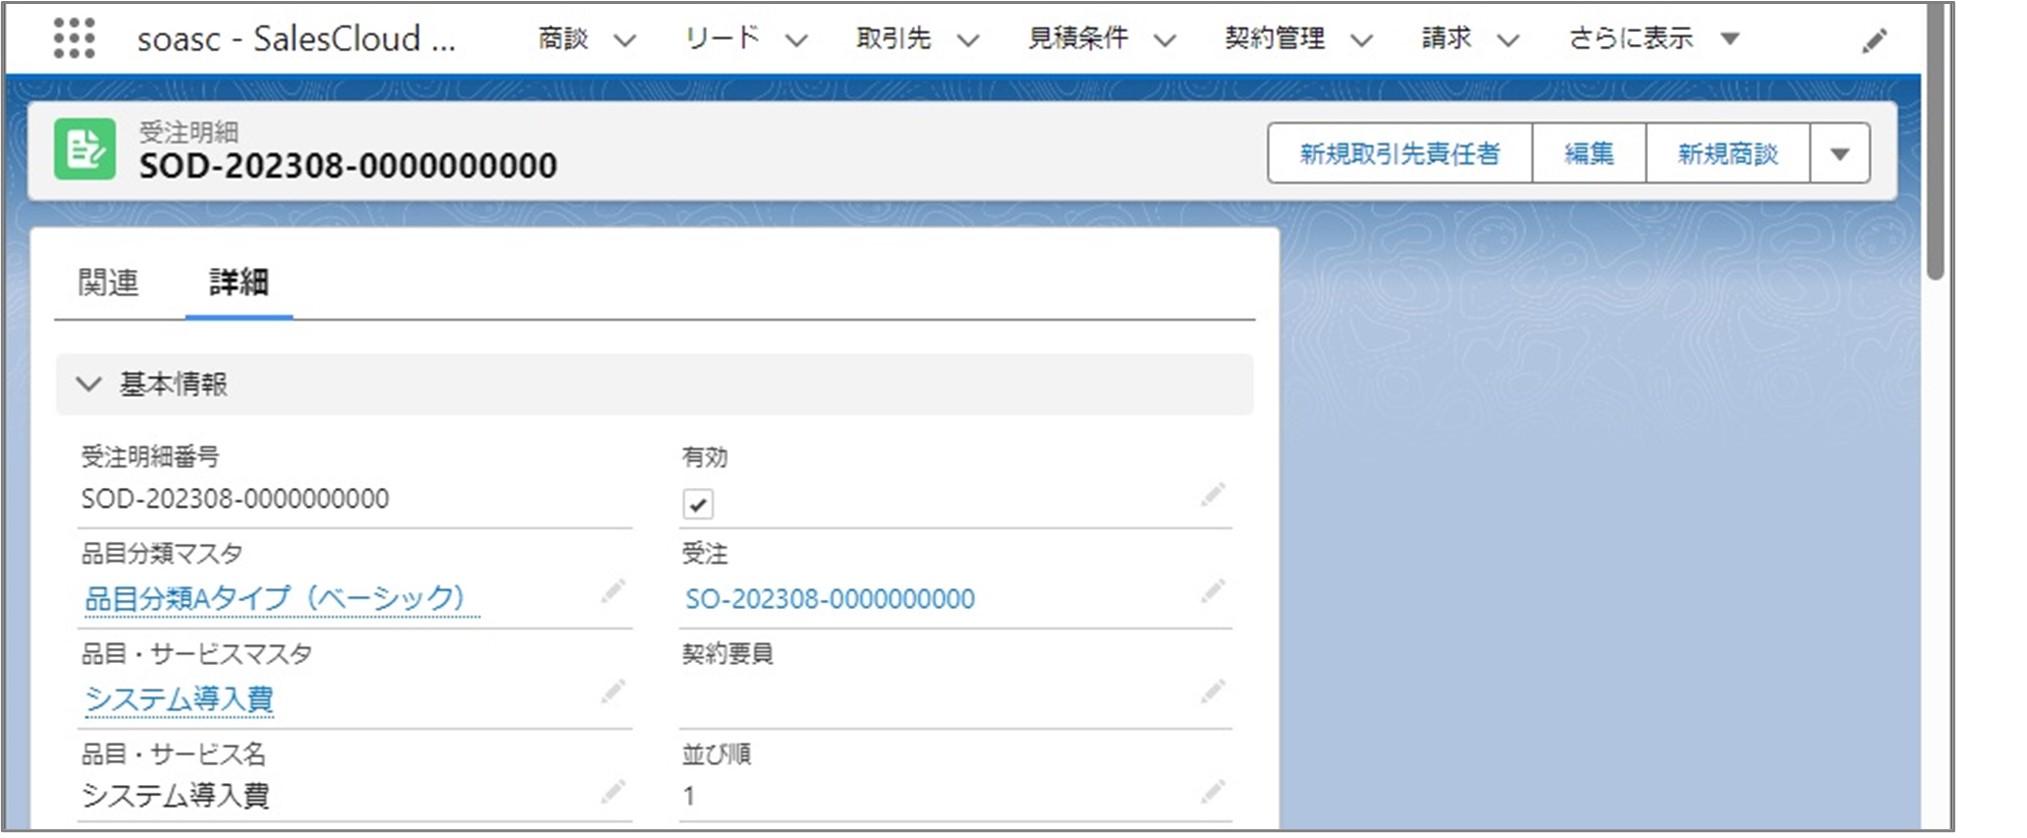Edit 受注 field via pencil icon
The image size is (2027, 838).
[1213, 591]
